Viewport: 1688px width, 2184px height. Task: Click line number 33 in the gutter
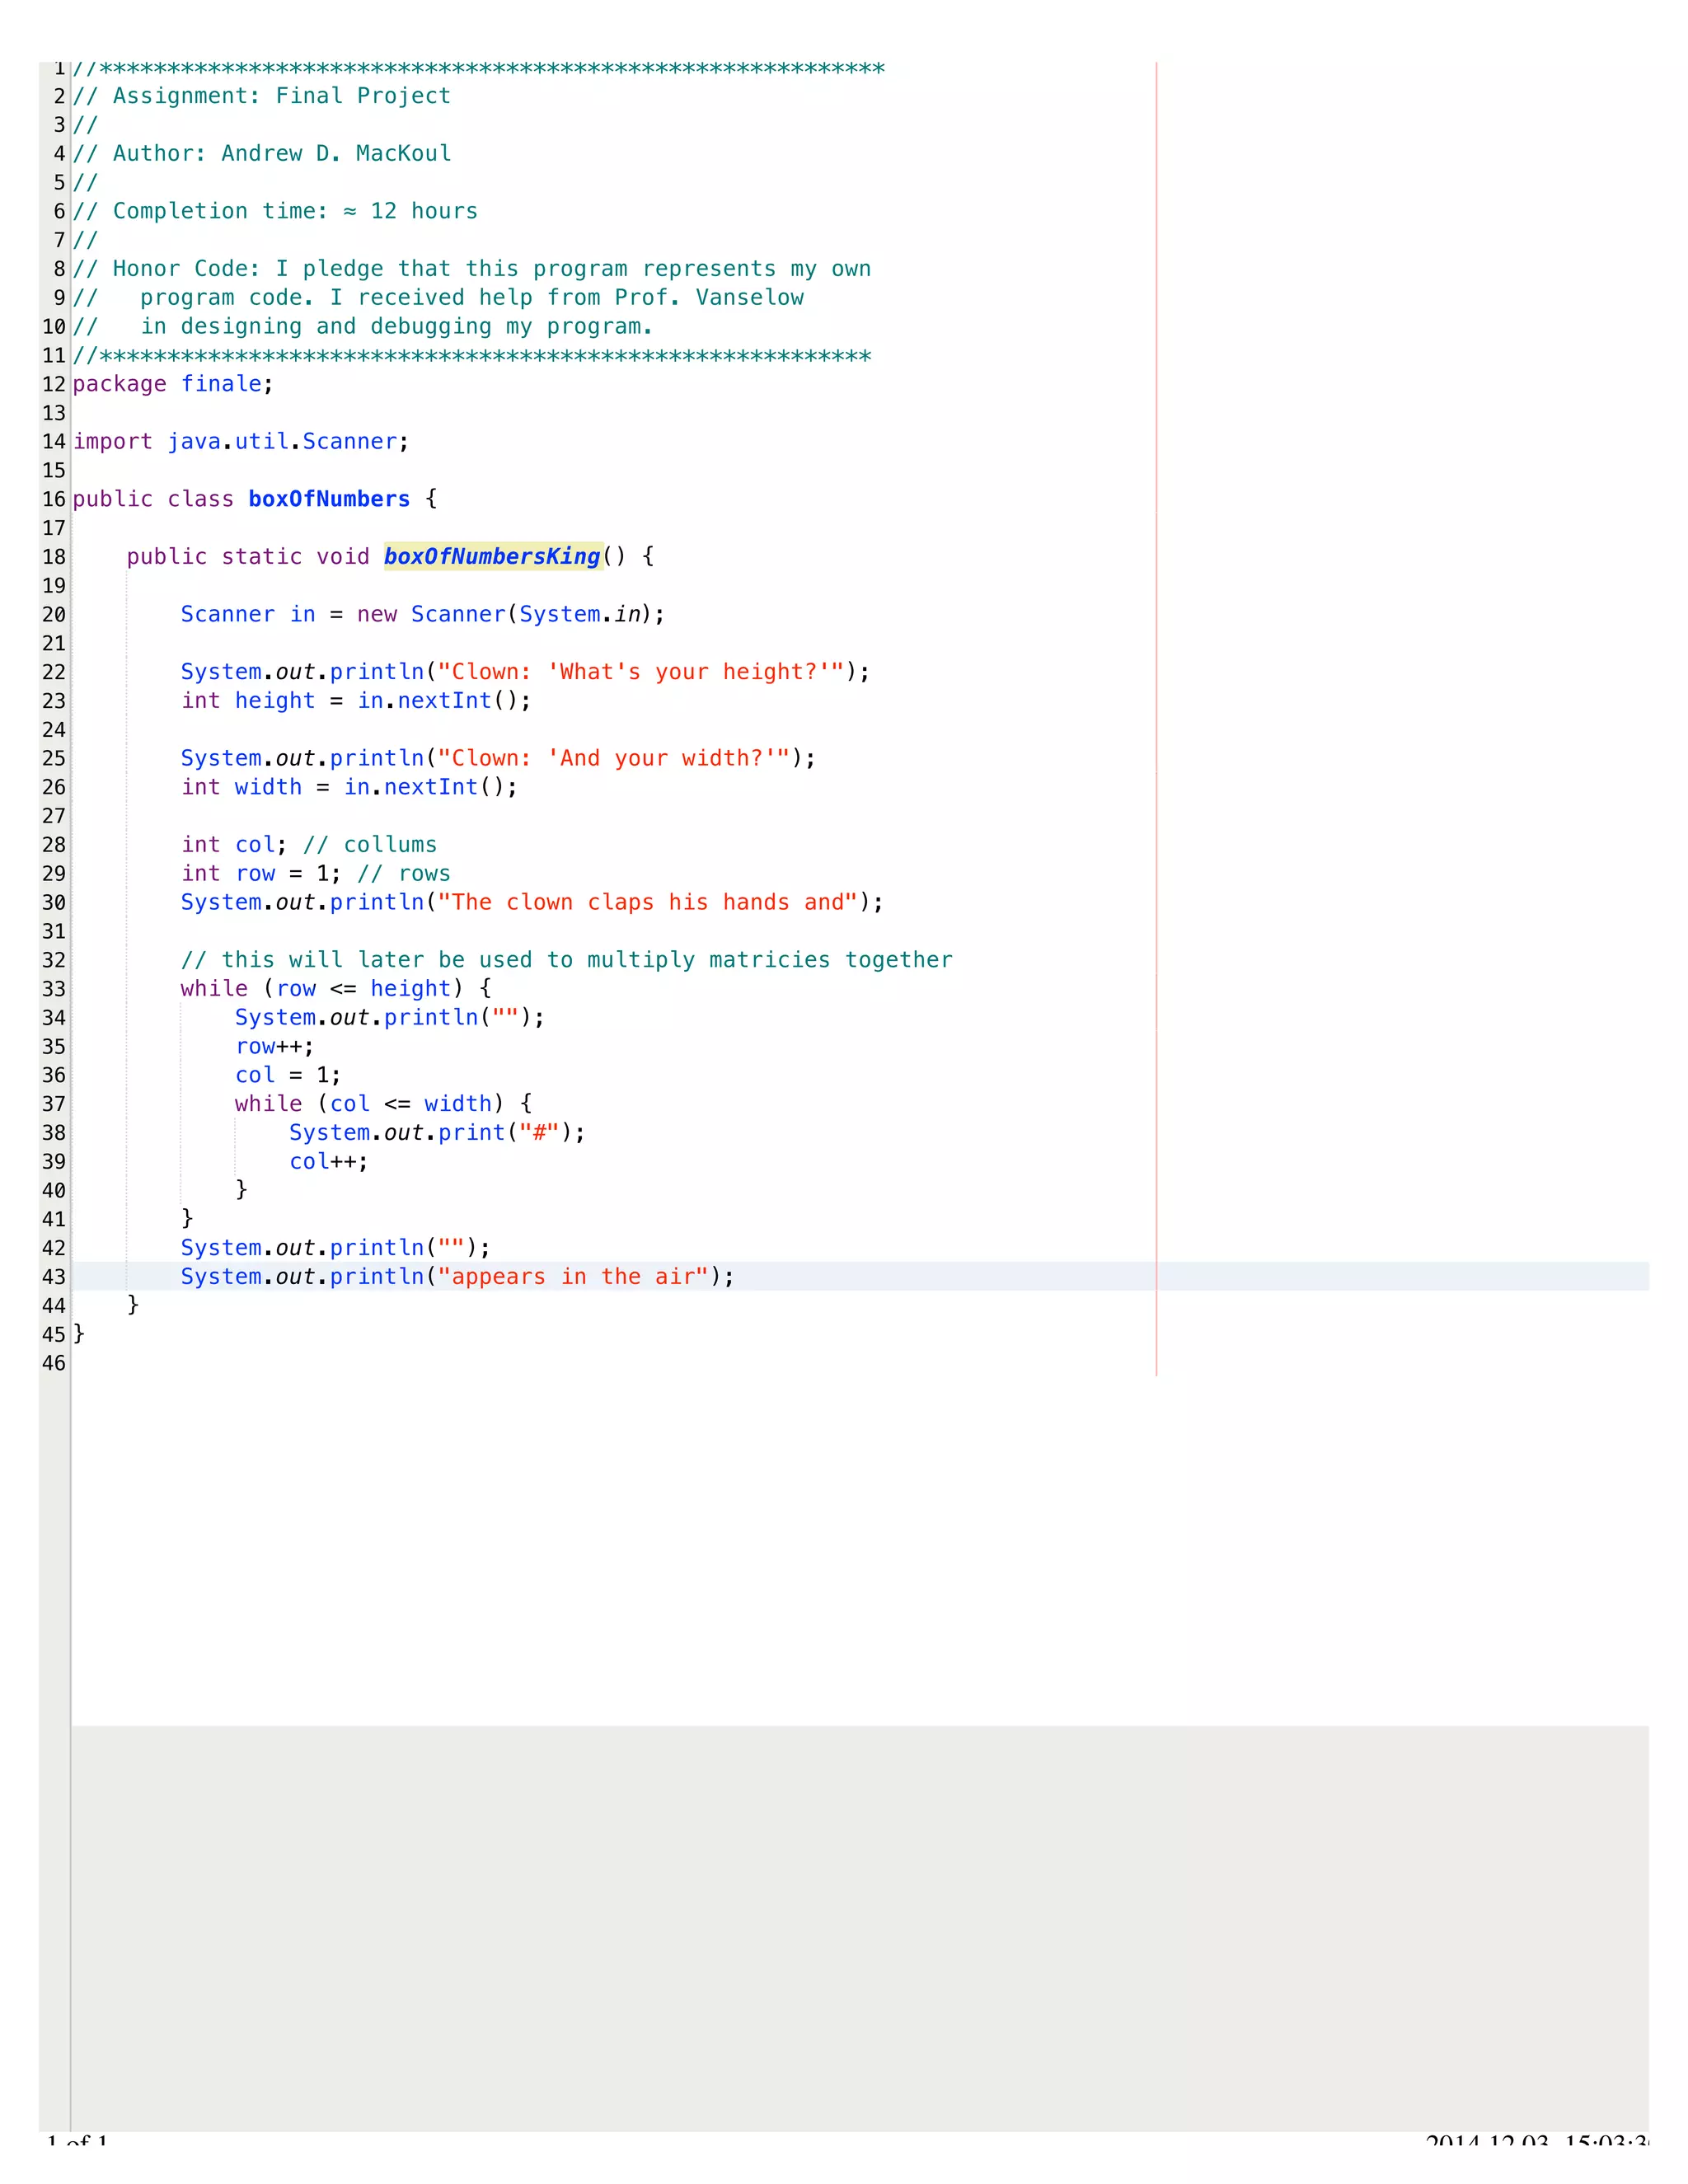[x=54, y=989]
